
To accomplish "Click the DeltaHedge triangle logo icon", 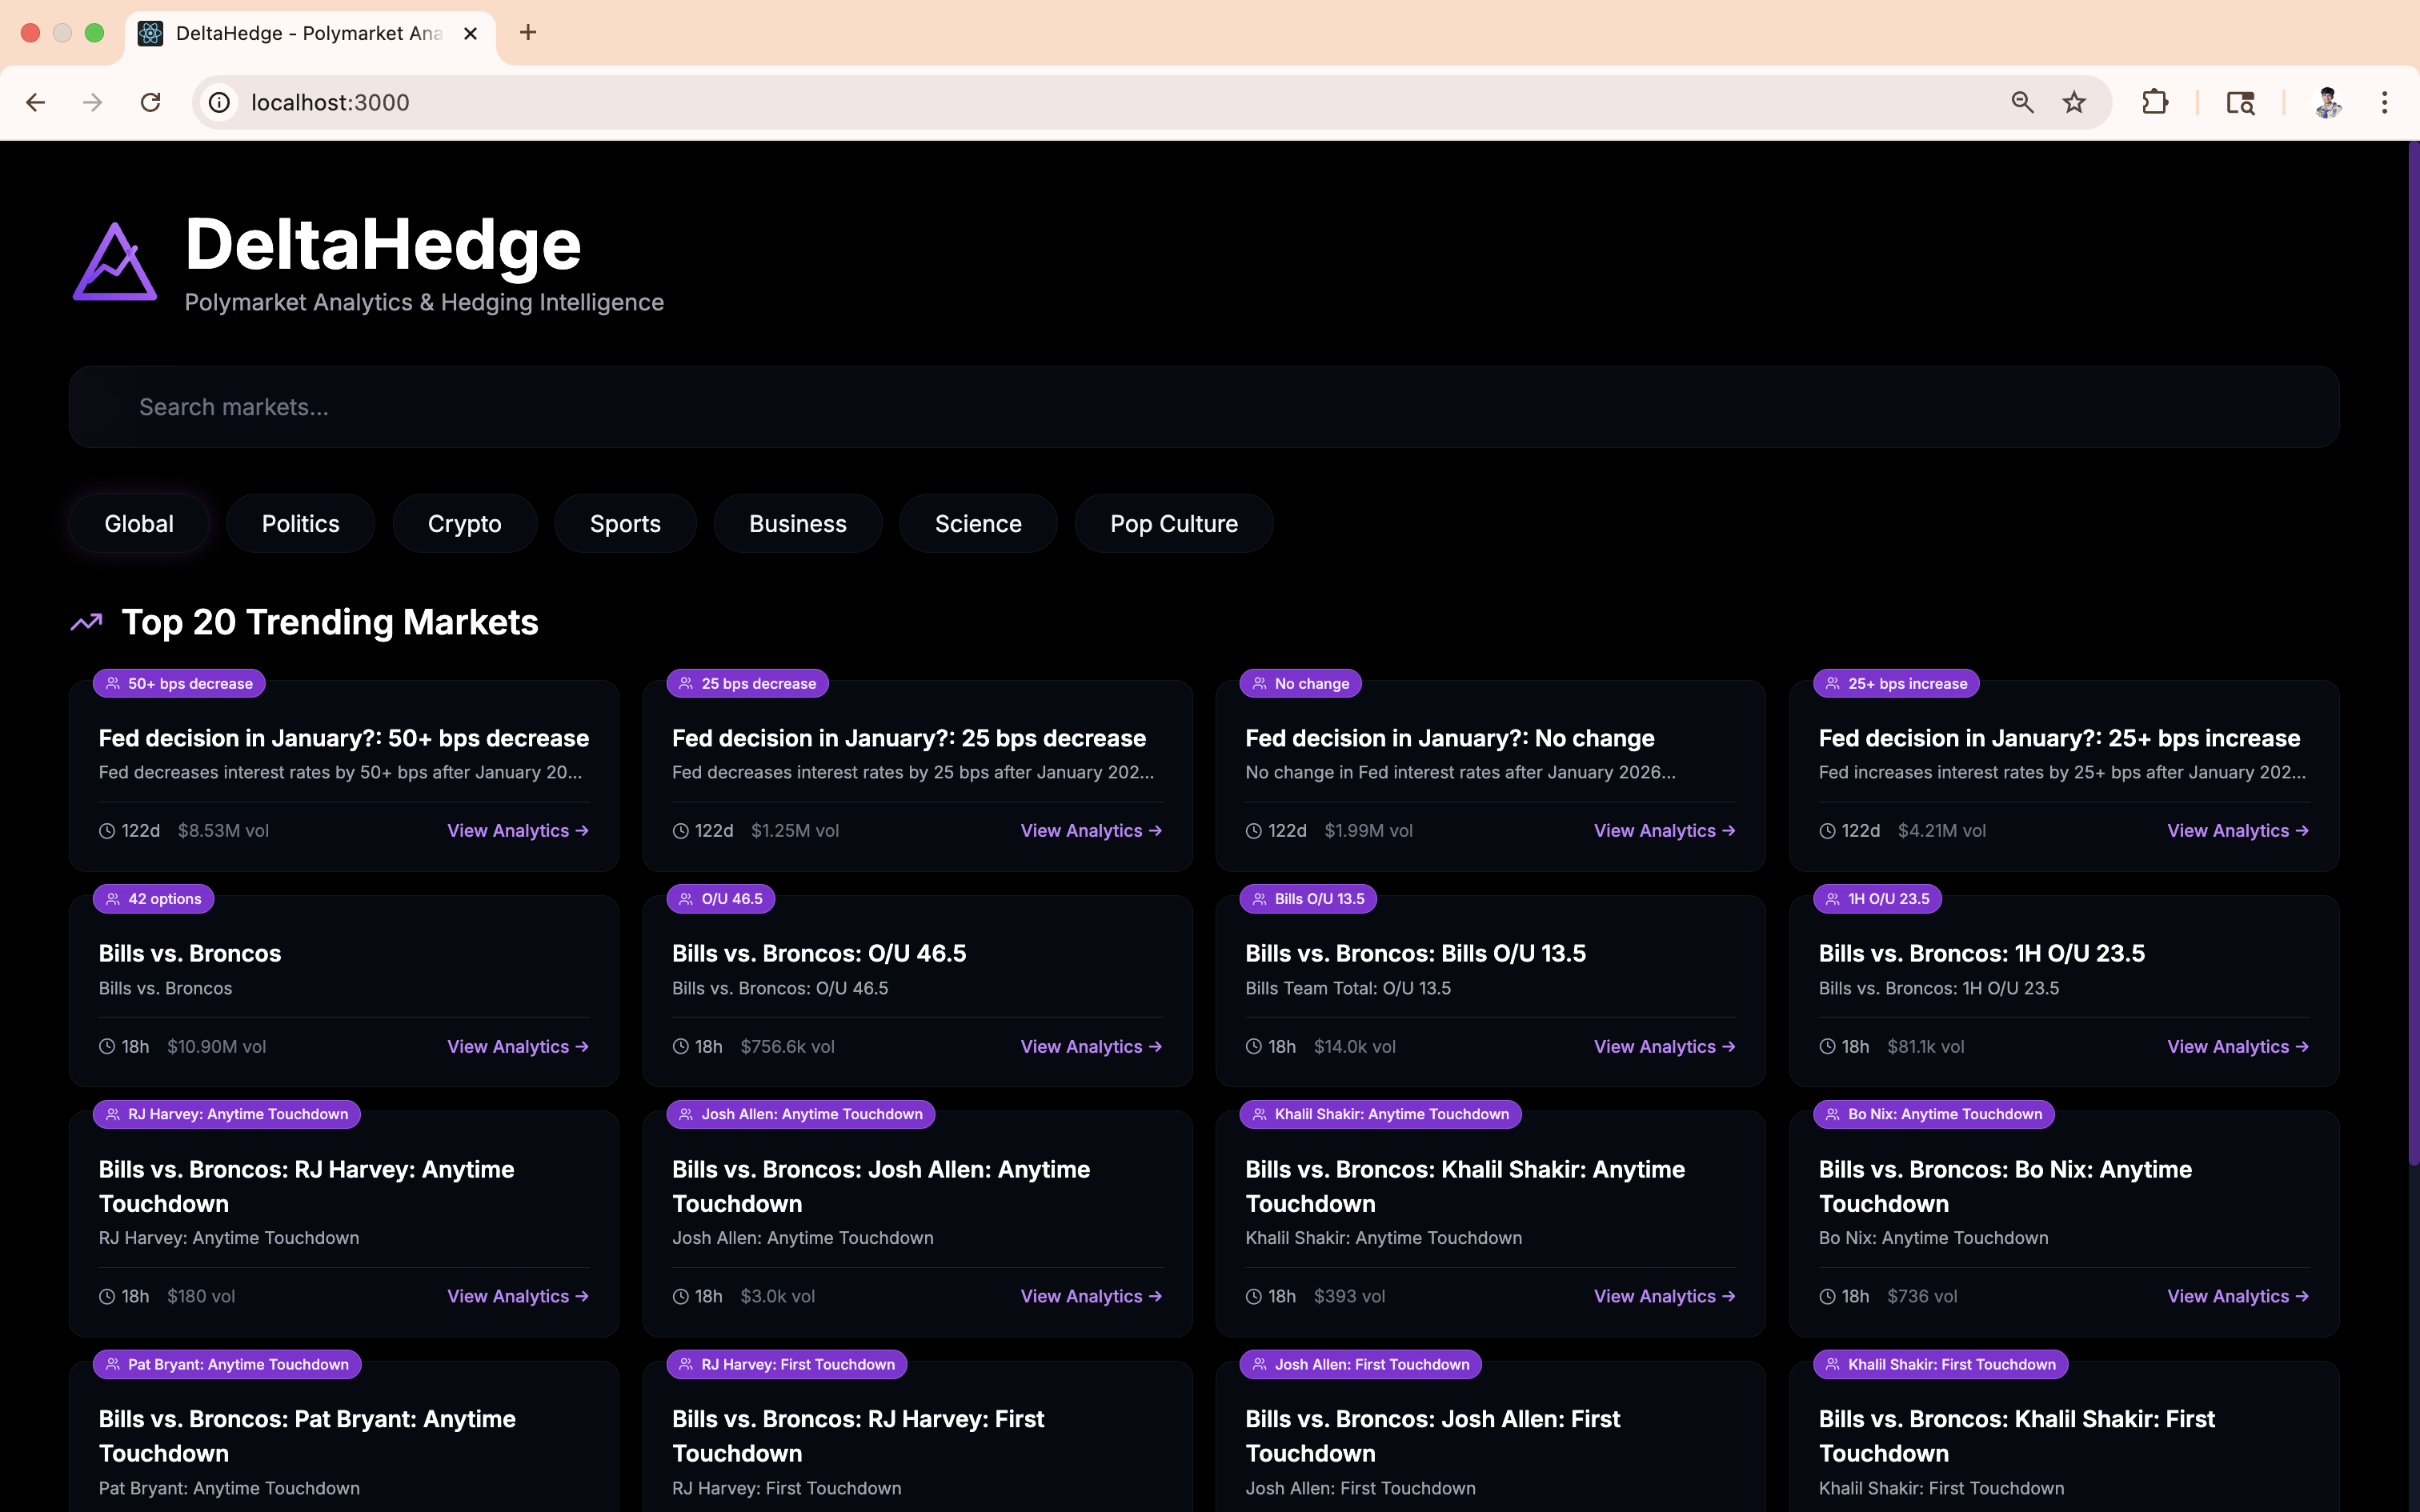I will coord(114,262).
